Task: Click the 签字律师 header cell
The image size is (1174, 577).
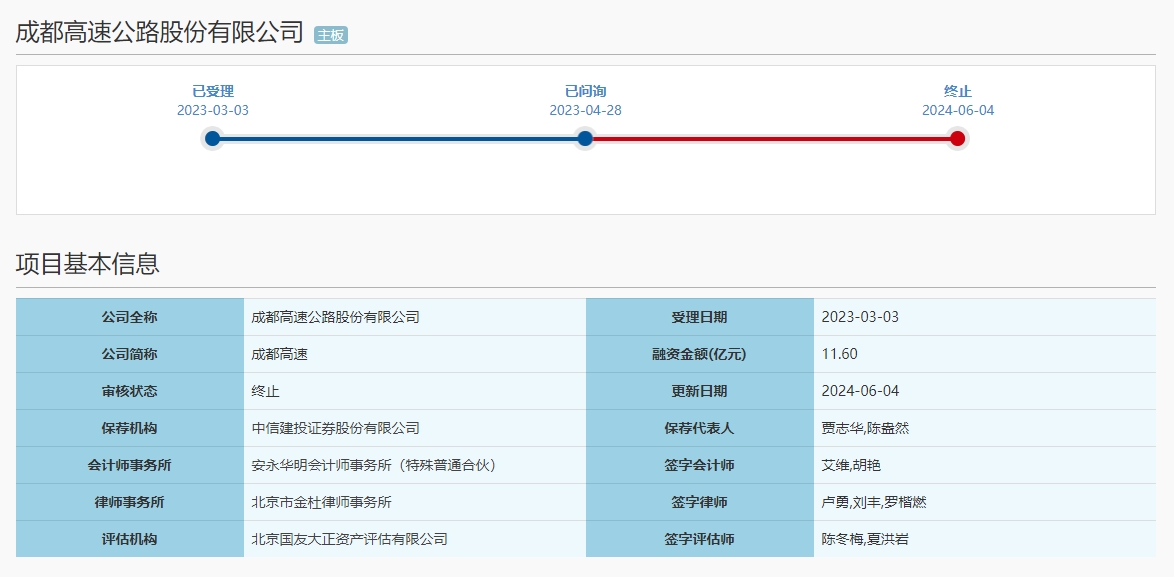Action: point(699,502)
